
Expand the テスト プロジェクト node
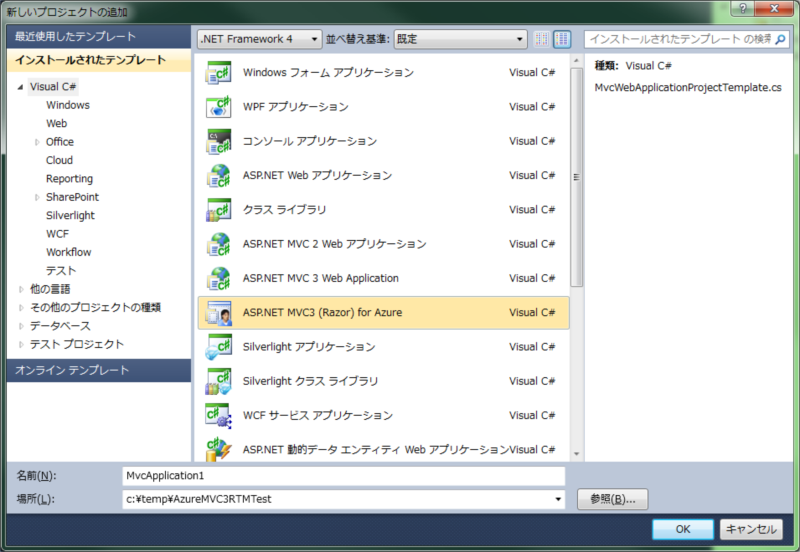click(x=20, y=344)
